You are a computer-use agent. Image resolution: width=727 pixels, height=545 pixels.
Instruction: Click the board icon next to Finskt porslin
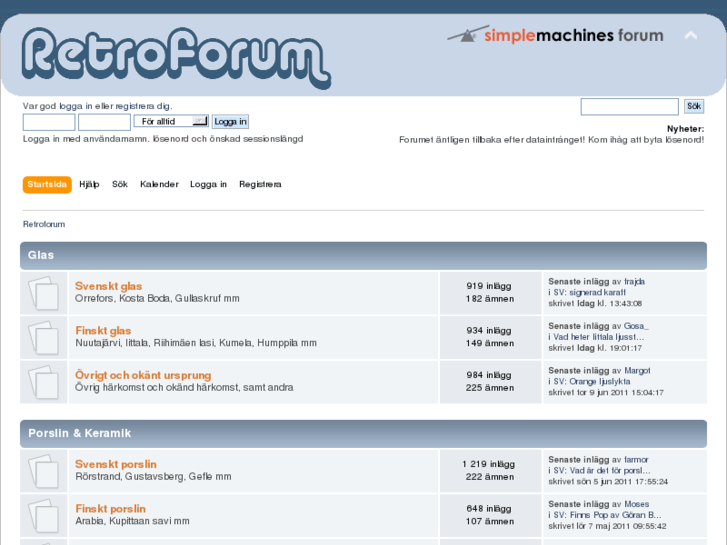click(x=44, y=515)
